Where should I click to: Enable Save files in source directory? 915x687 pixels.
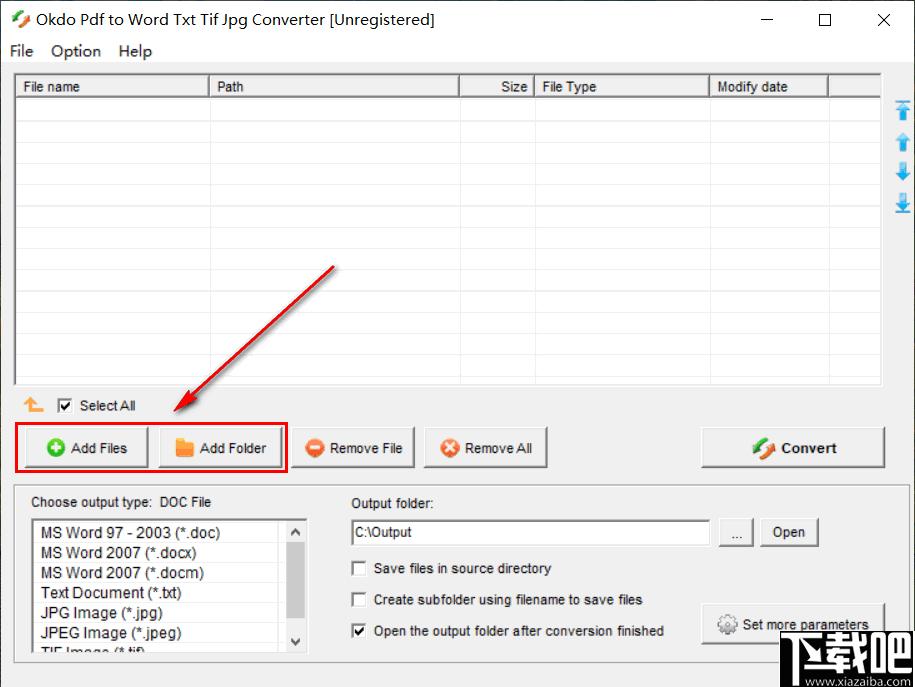359,568
